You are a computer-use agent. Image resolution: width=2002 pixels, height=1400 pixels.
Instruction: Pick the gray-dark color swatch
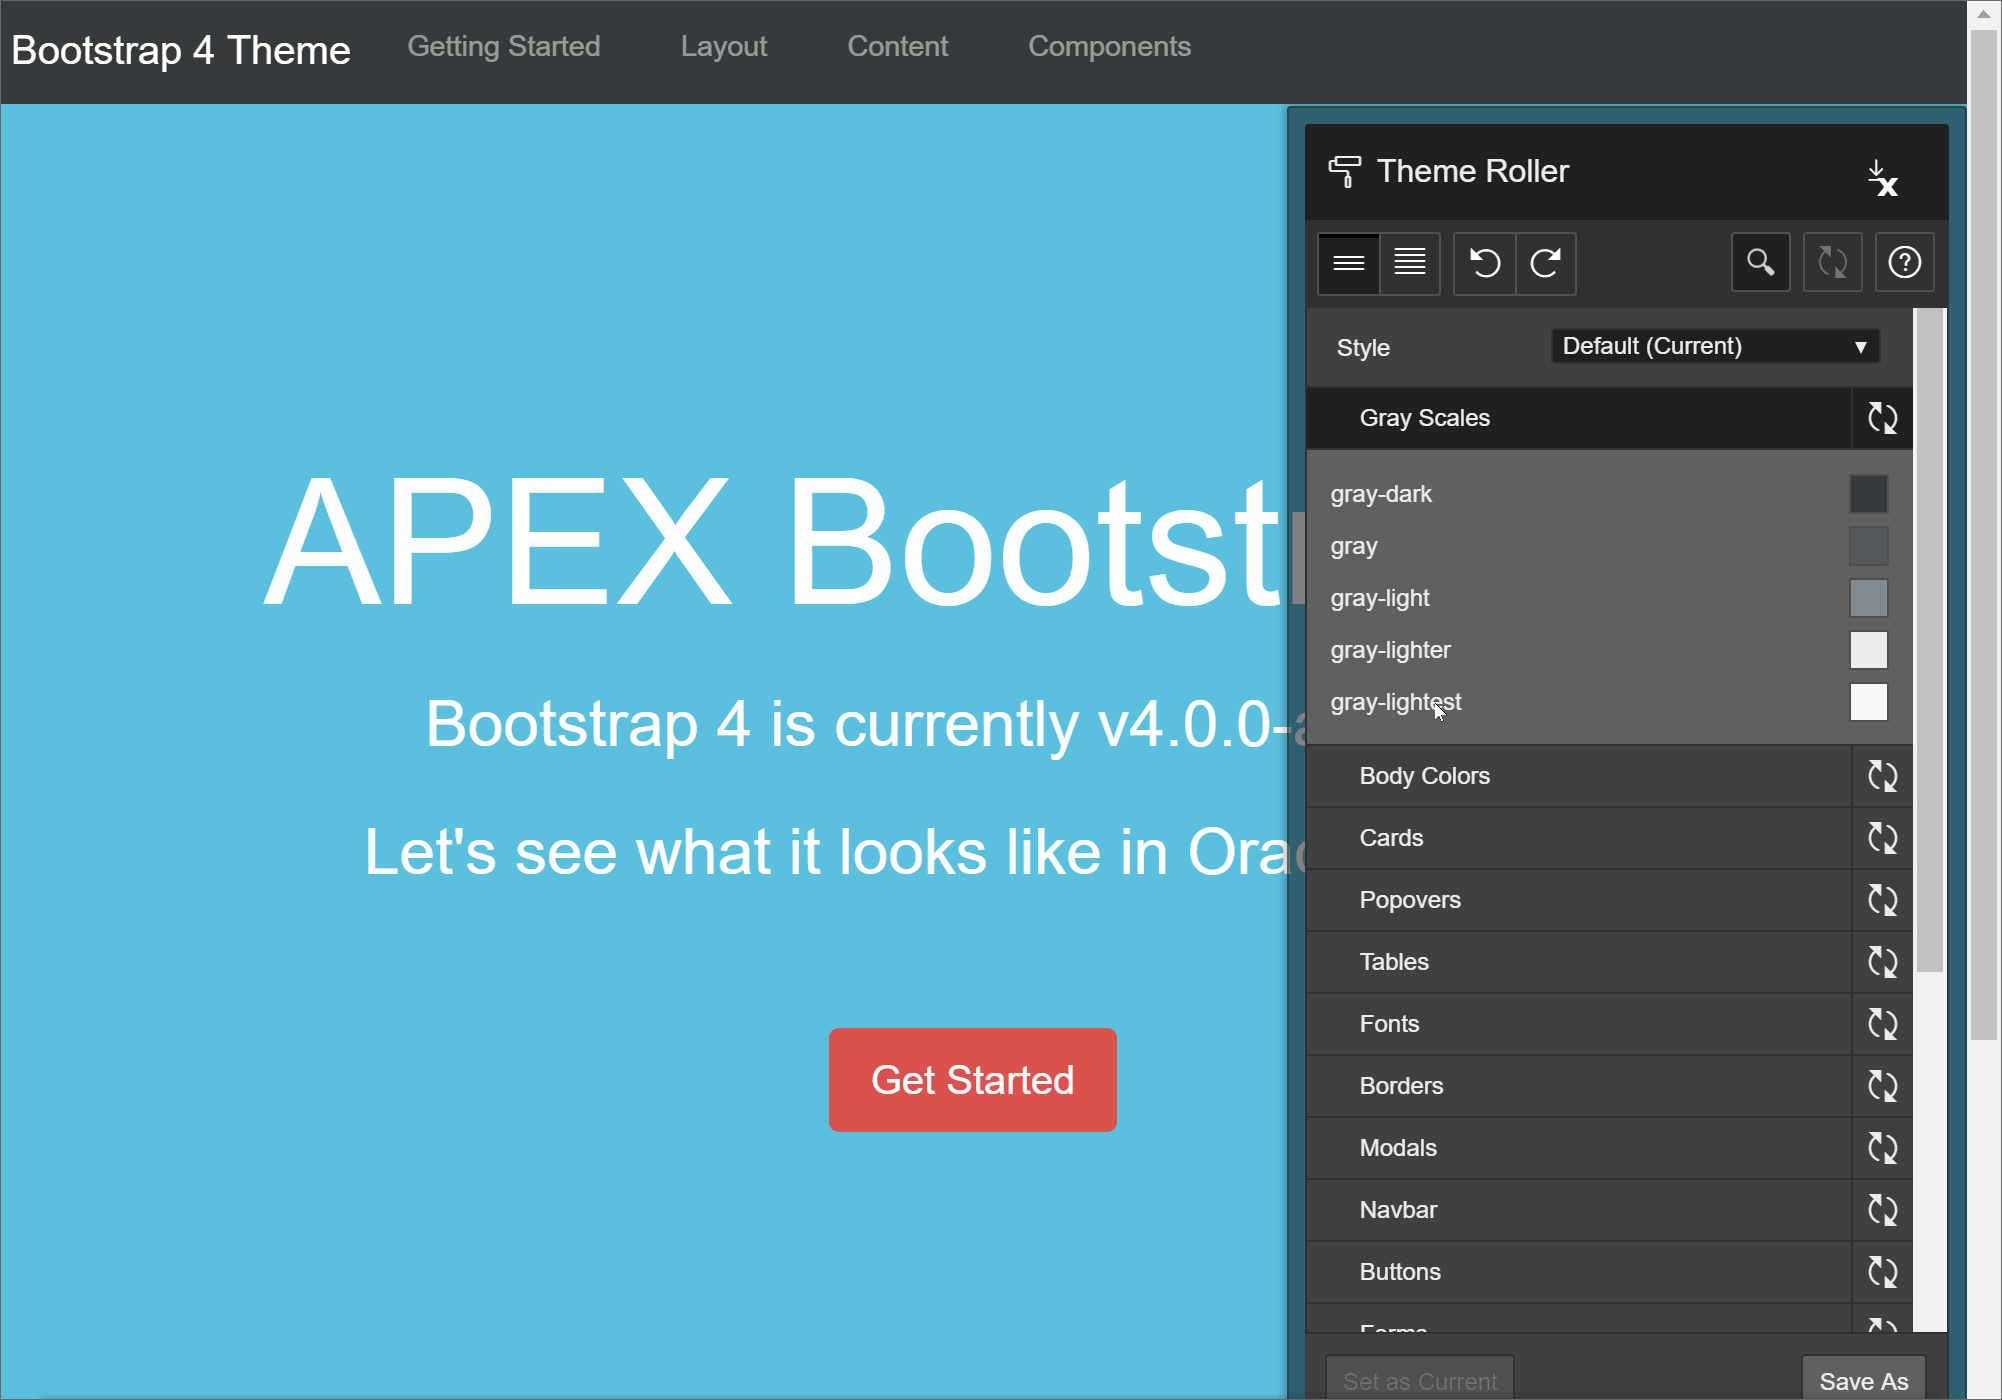coord(1867,494)
